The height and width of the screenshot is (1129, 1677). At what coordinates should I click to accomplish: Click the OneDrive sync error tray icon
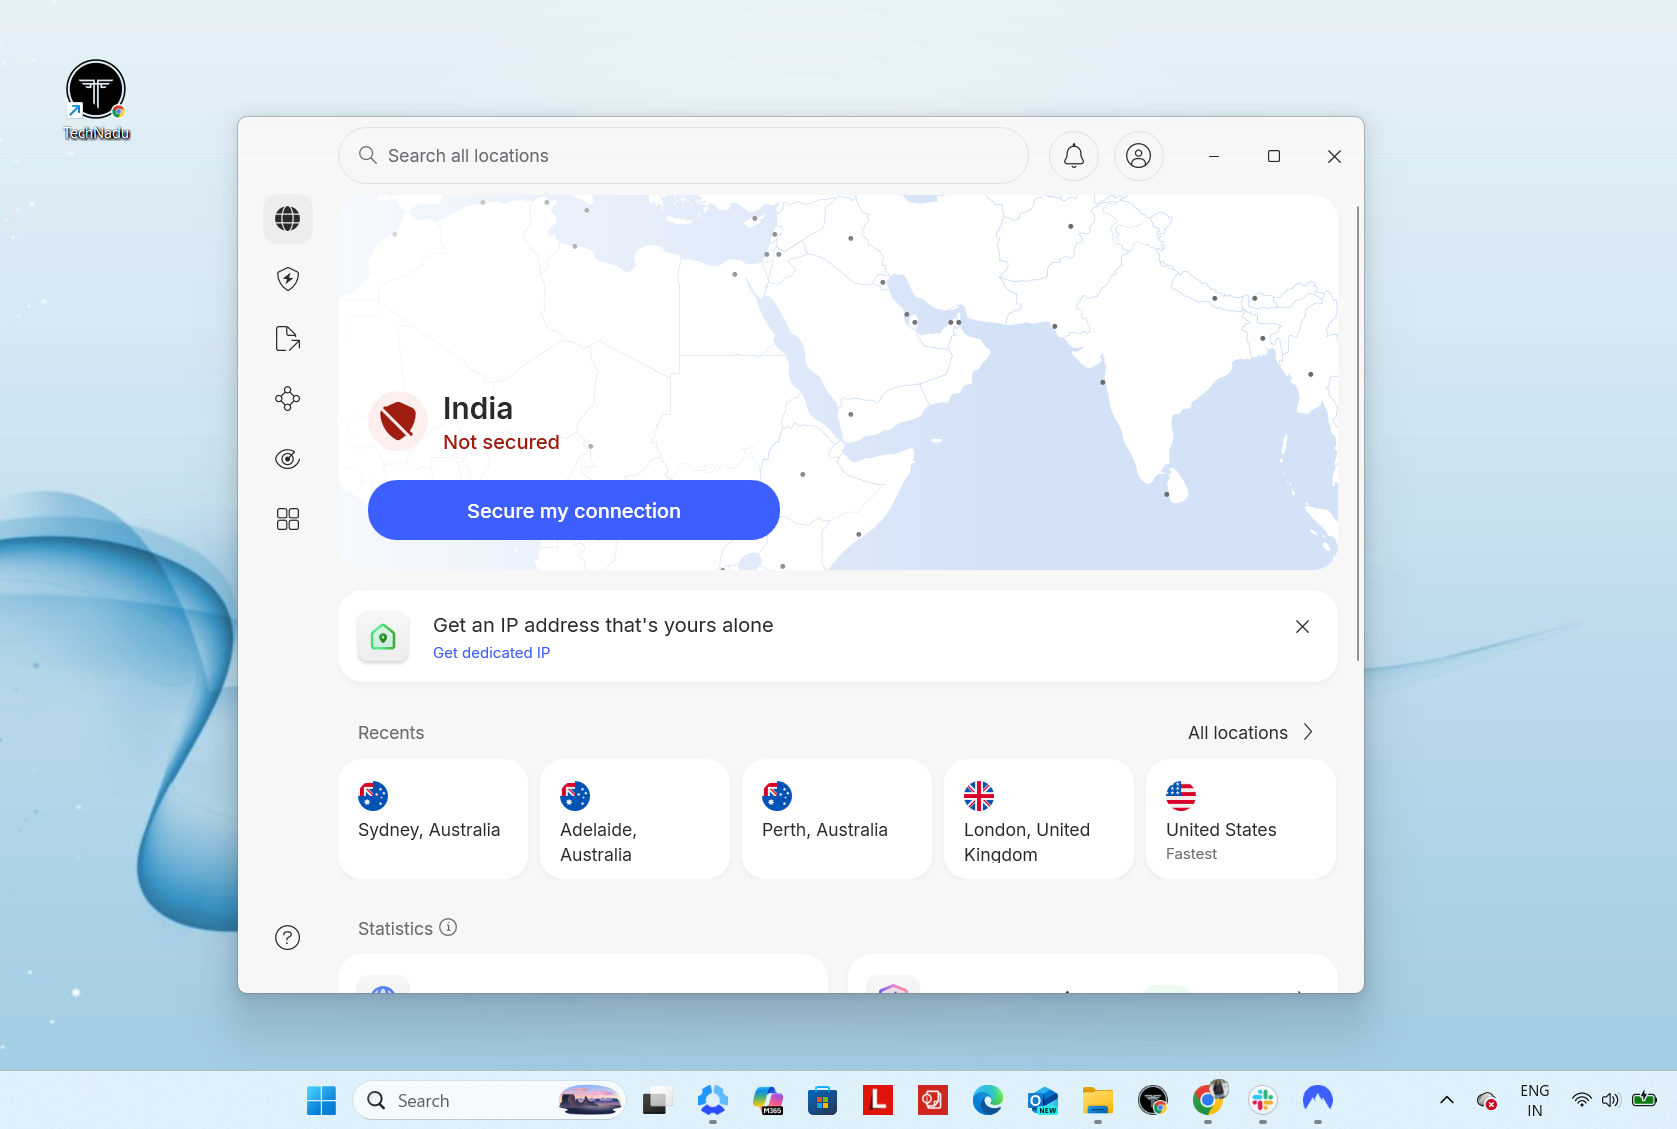(1487, 1100)
